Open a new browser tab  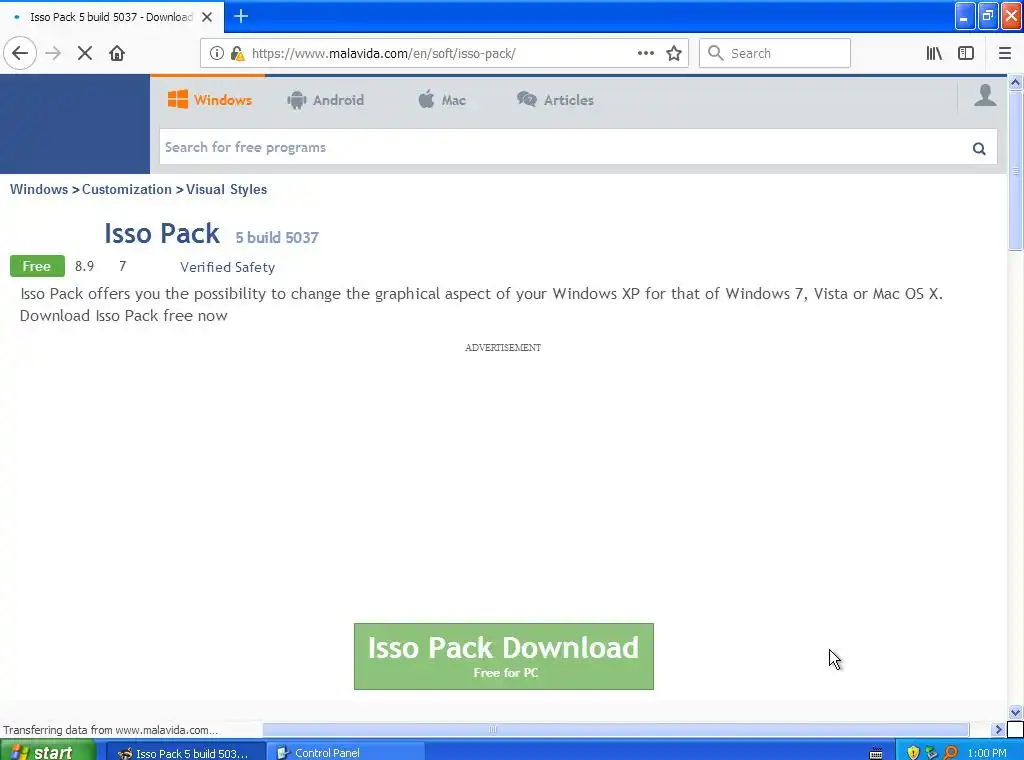(241, 16)
